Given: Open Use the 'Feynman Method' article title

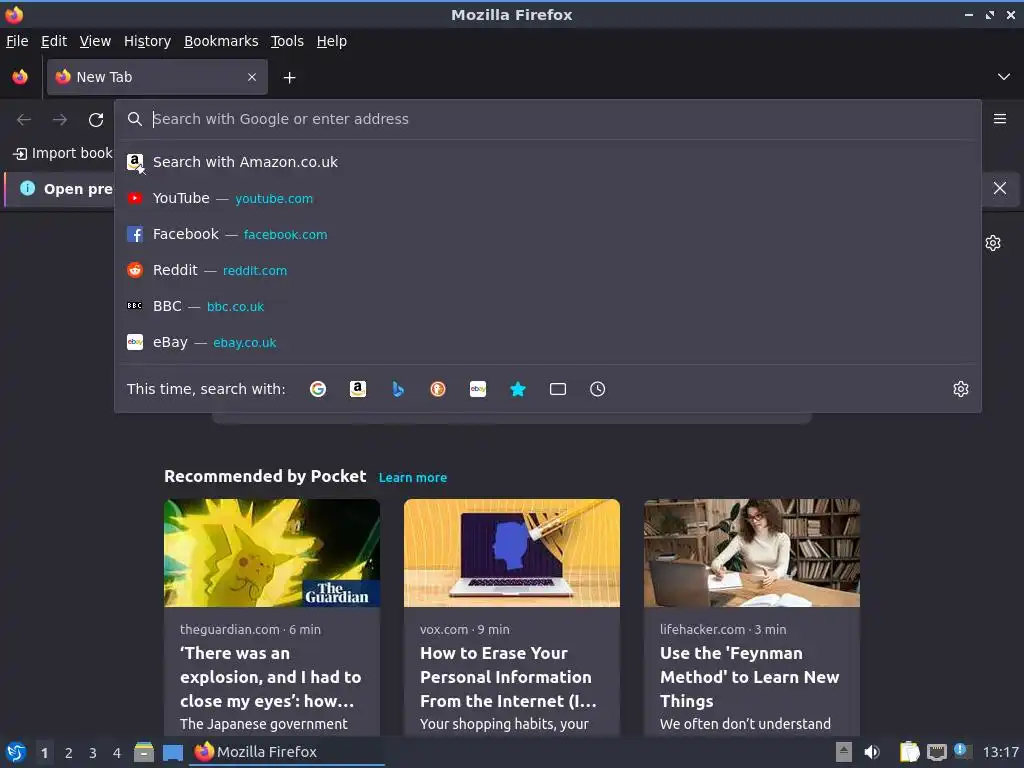Looking at the screenshot, I should (750, 677).
